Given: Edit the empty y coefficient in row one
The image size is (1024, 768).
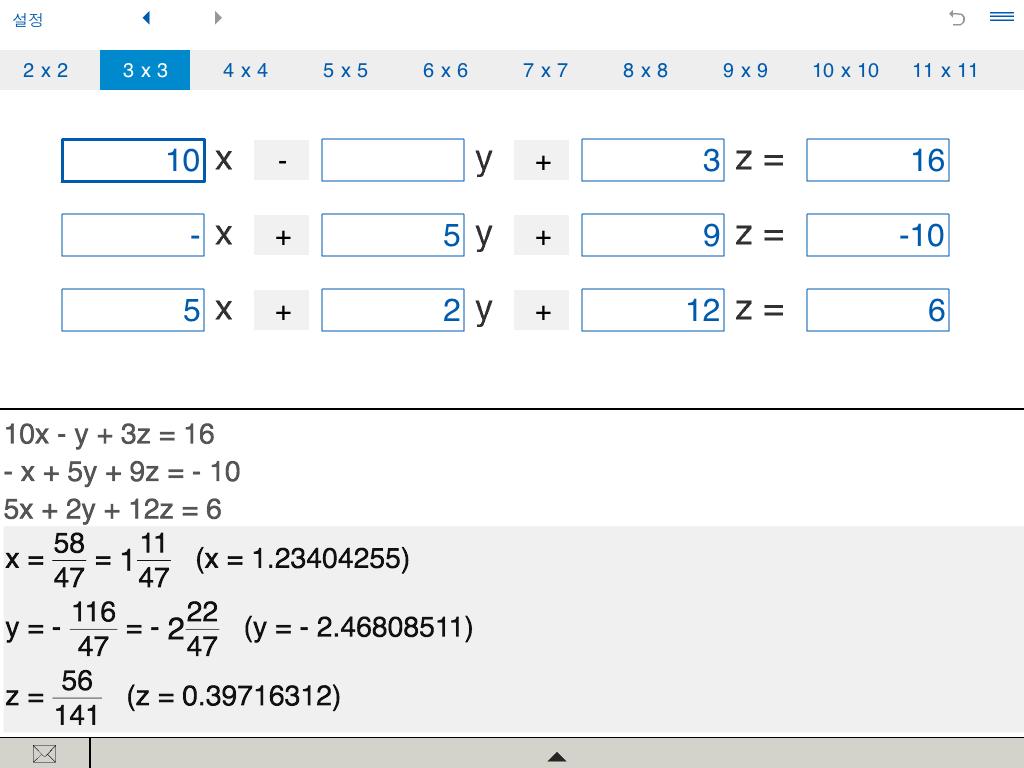Looking at the screenshot, I should (392, 160).
